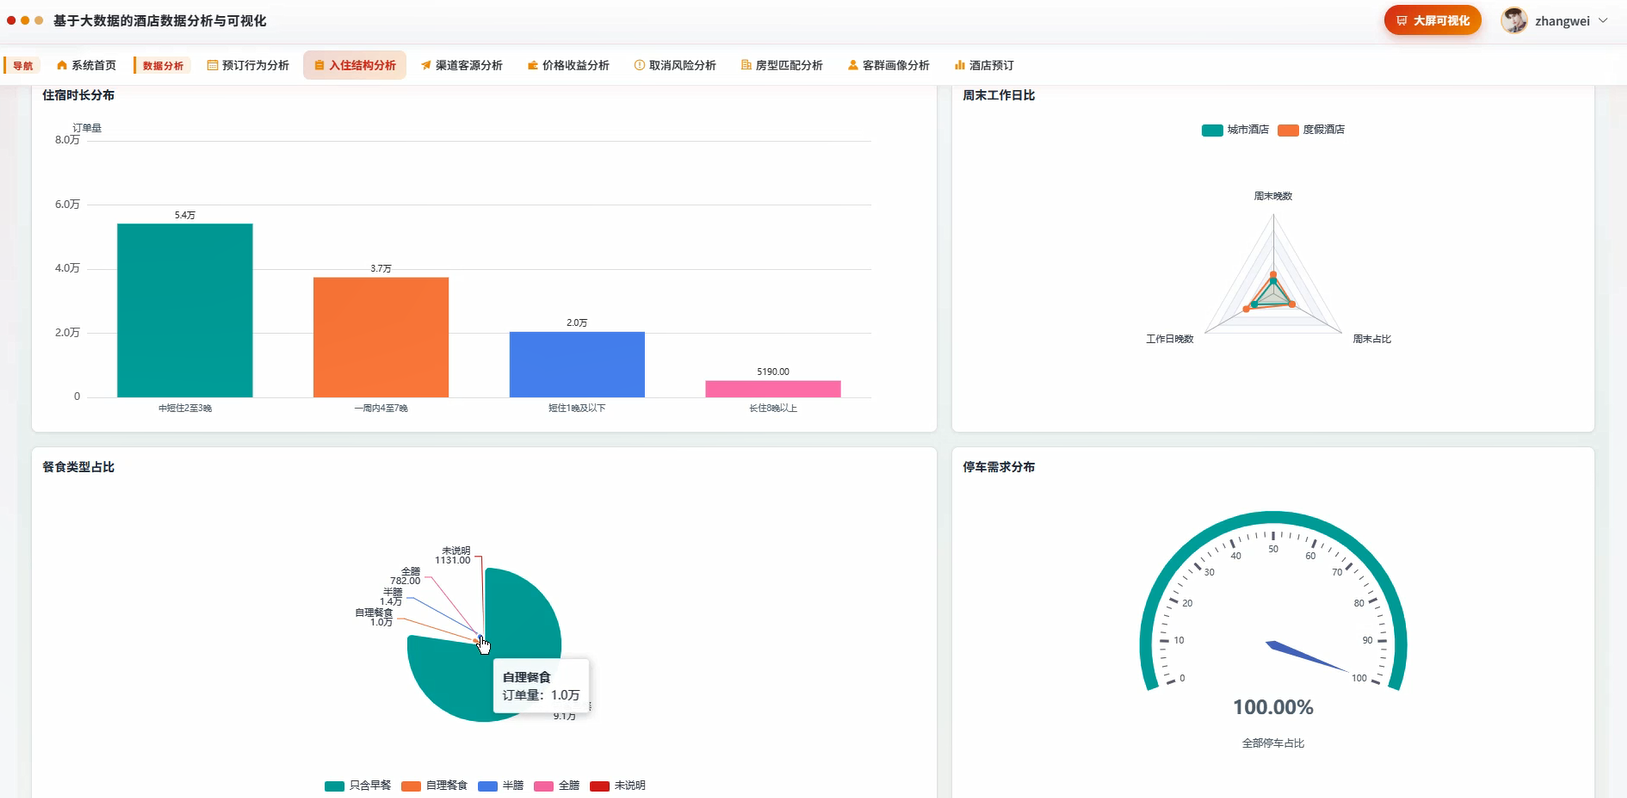The image size is (1627, 798).
Task: Toggle 全膳 legend in pie chart
Action: click(557, 786)
